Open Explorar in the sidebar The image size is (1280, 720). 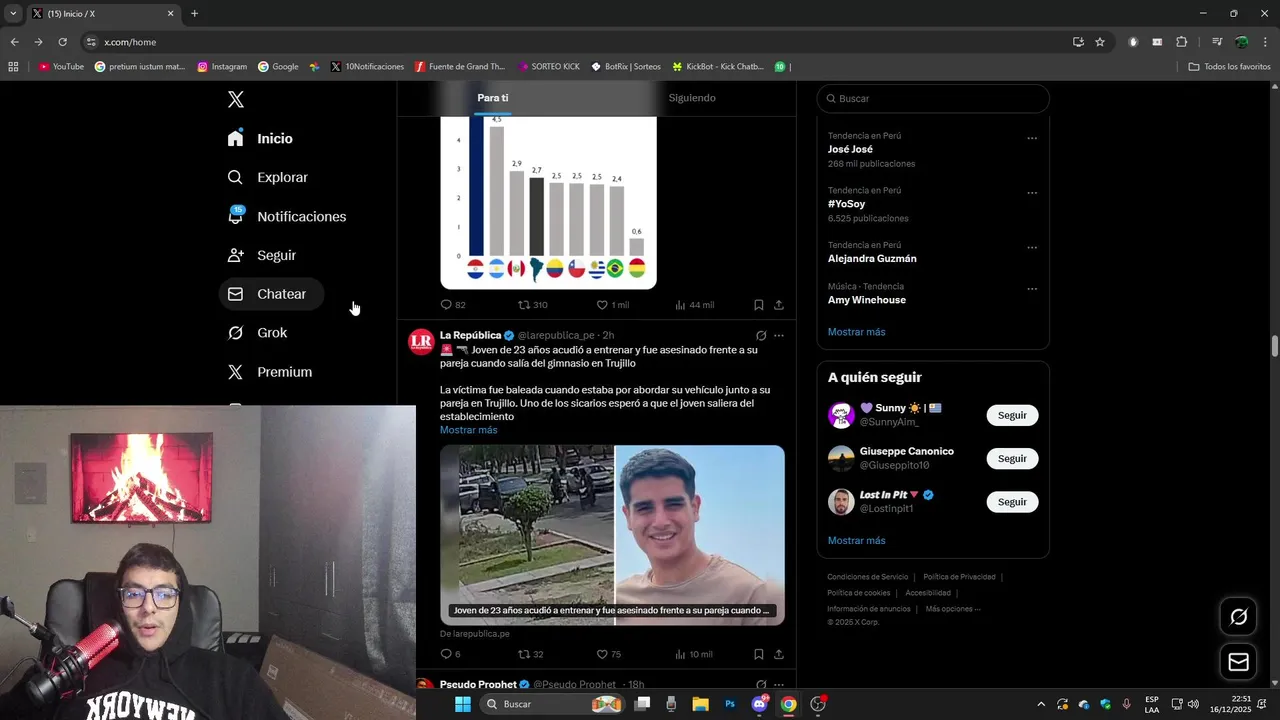268,177
